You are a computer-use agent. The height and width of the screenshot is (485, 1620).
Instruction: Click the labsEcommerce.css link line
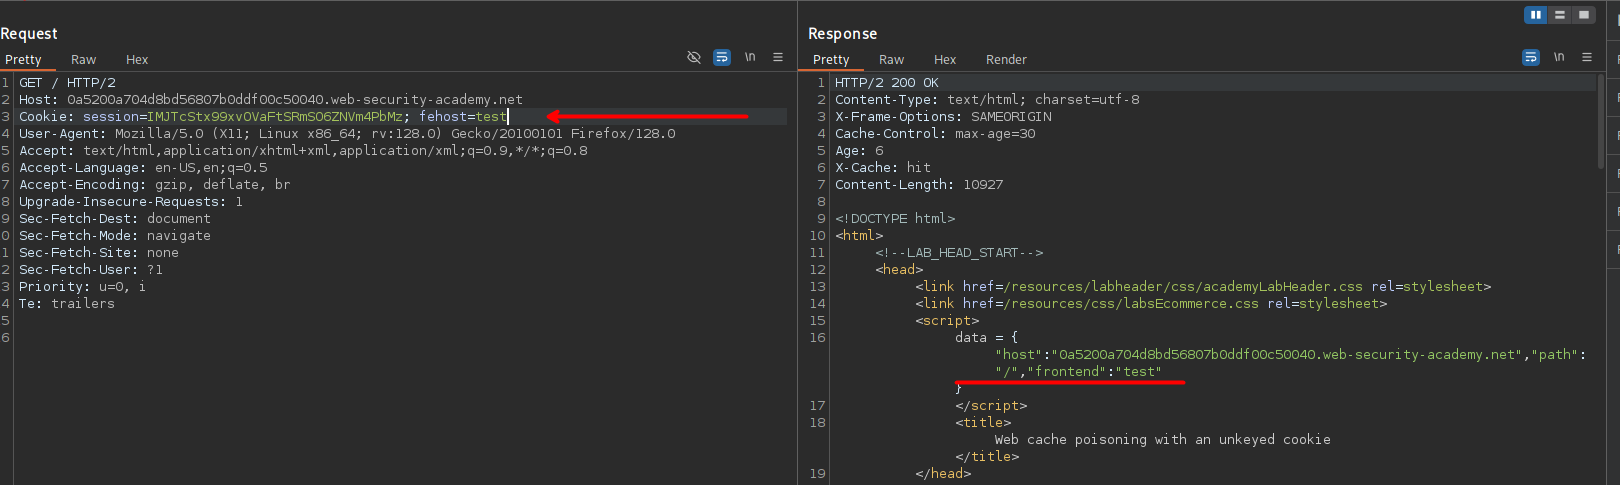[x=1151, y=304]
